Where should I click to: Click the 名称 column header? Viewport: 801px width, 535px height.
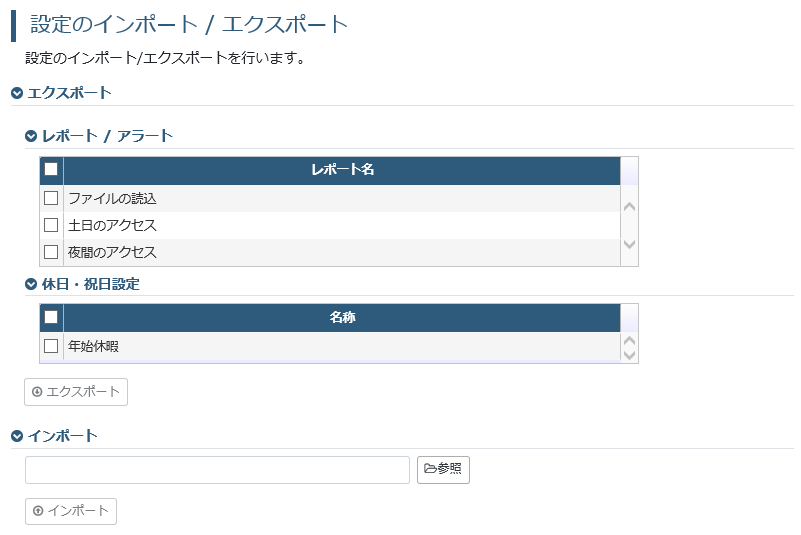(342, 317)
